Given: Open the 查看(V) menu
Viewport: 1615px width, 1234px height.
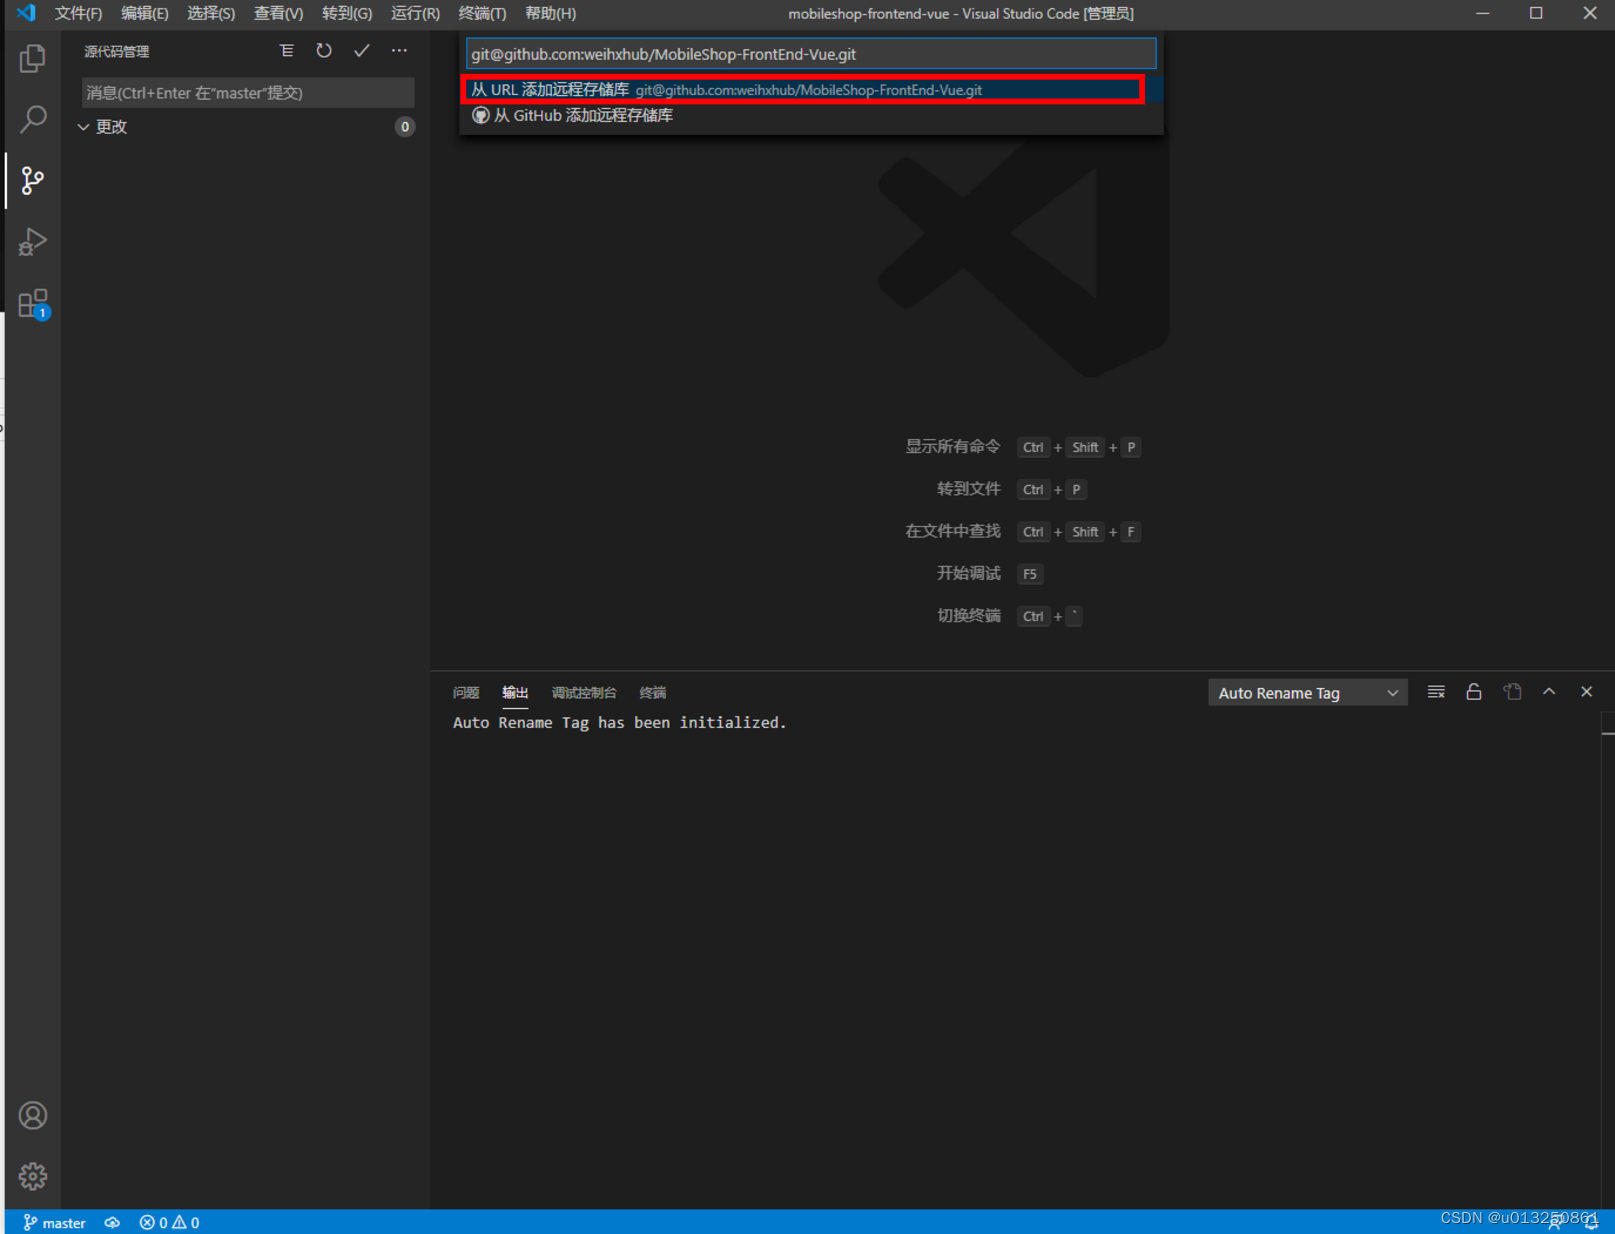Looking at the screenshot, I should pos(278,13).
